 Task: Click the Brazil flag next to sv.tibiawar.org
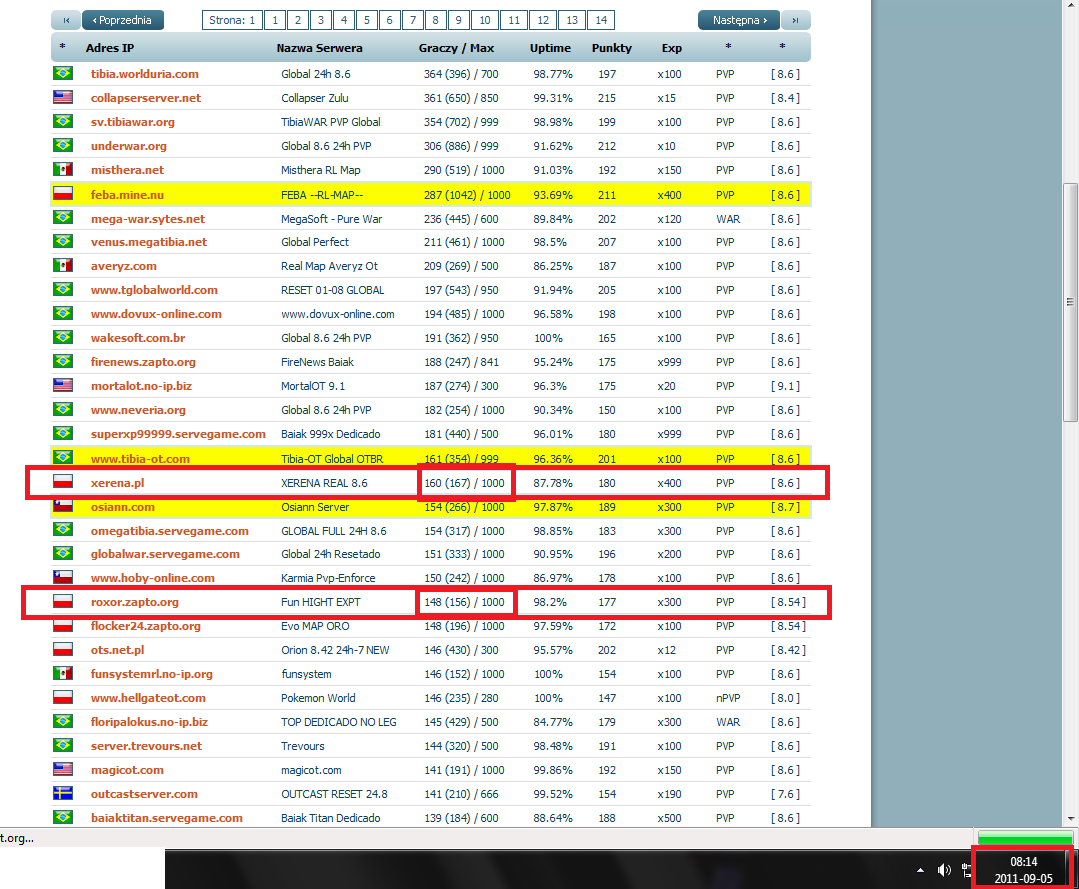coord(63,121)
